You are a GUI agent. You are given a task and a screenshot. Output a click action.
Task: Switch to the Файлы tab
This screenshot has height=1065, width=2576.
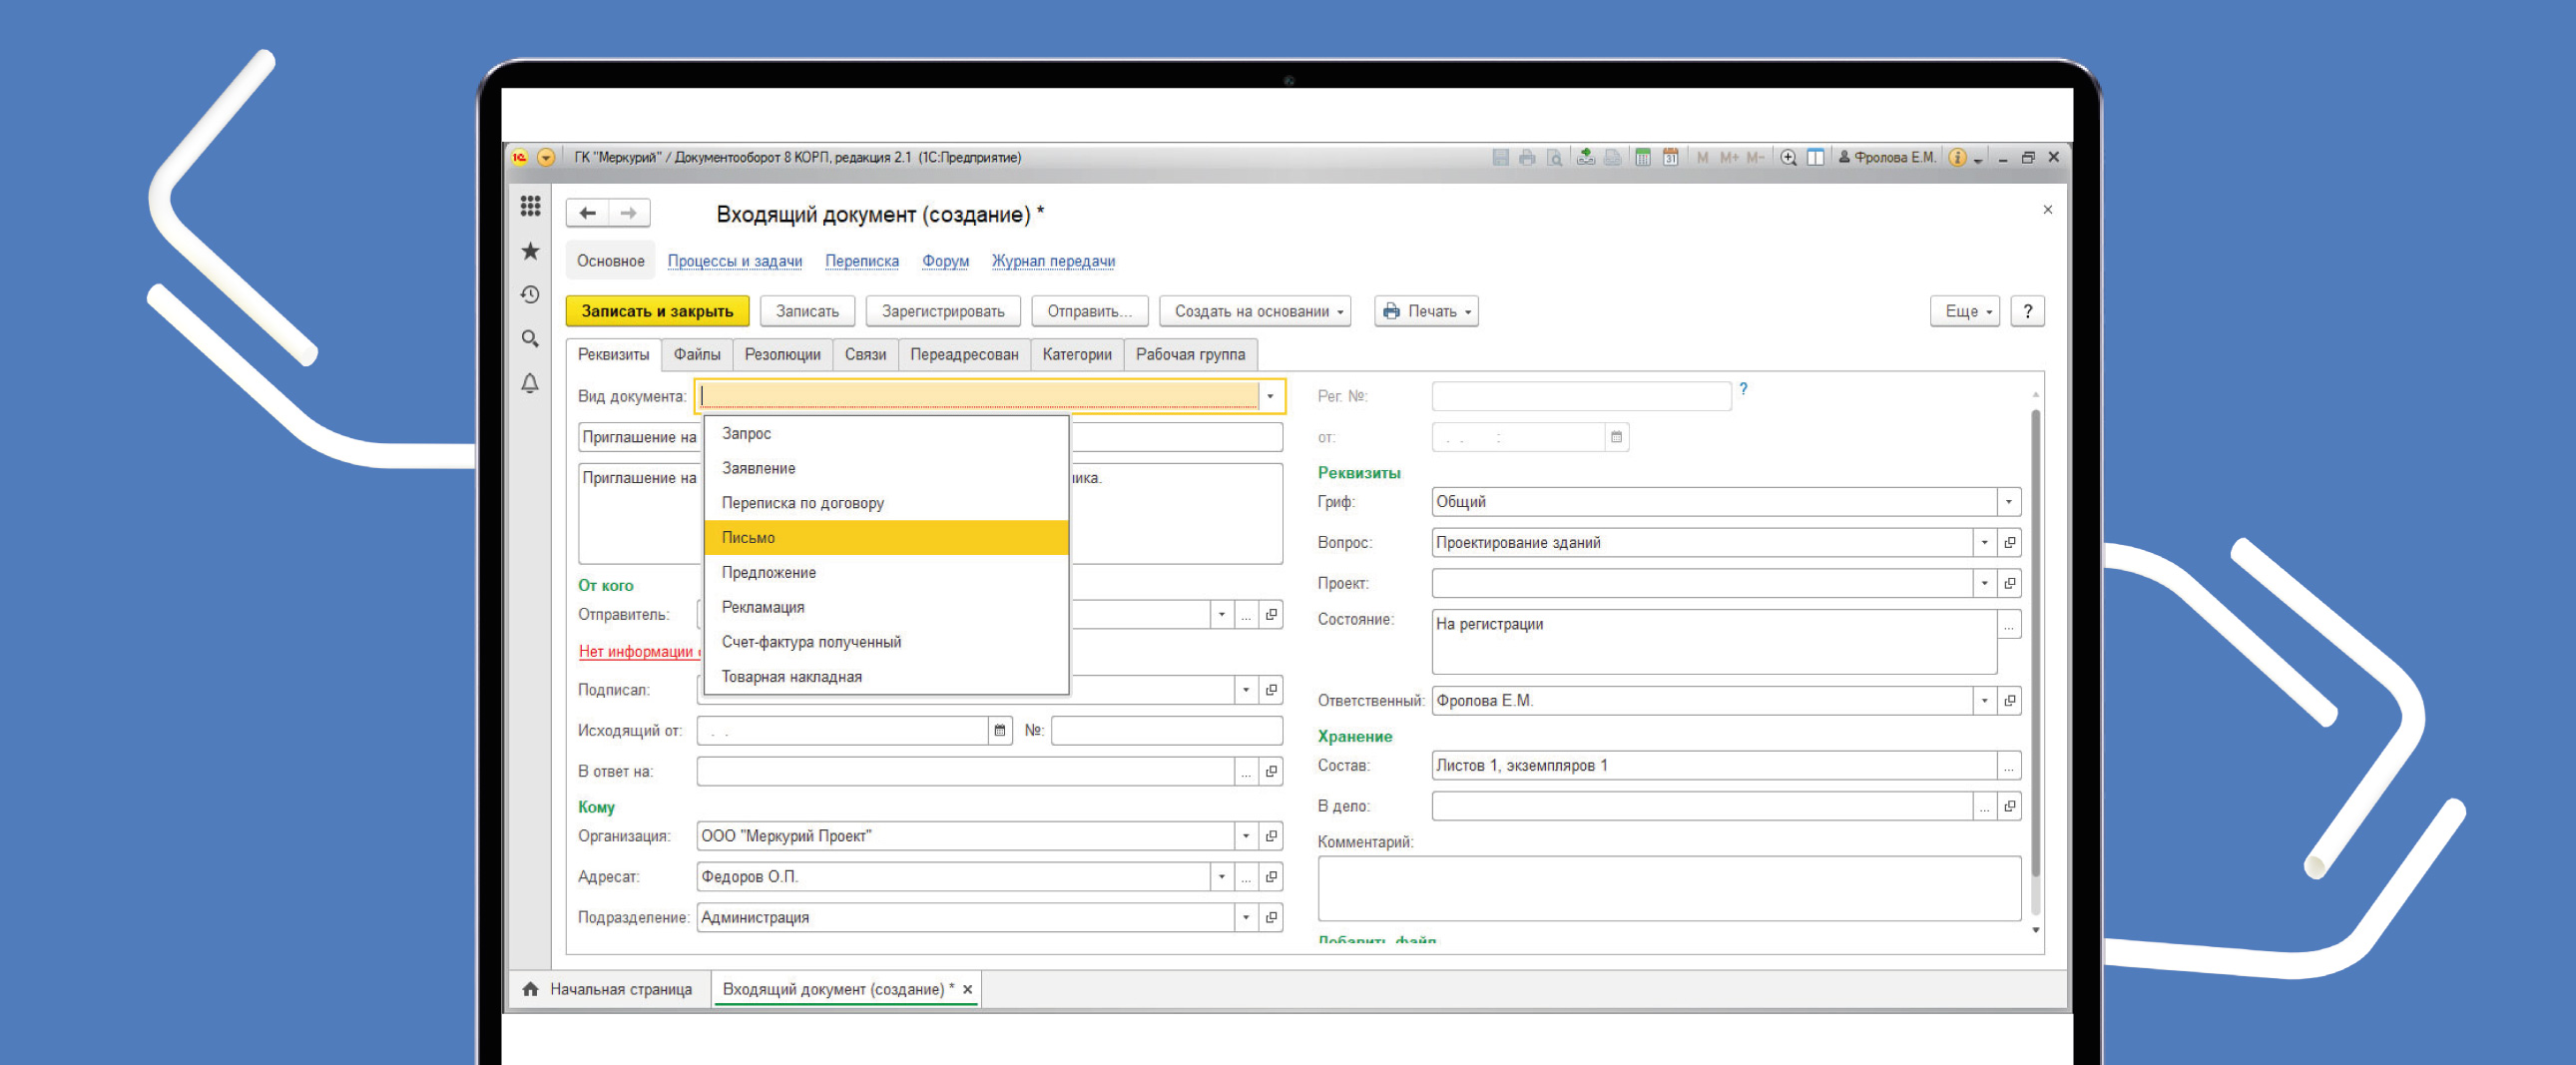pos(696,354)
